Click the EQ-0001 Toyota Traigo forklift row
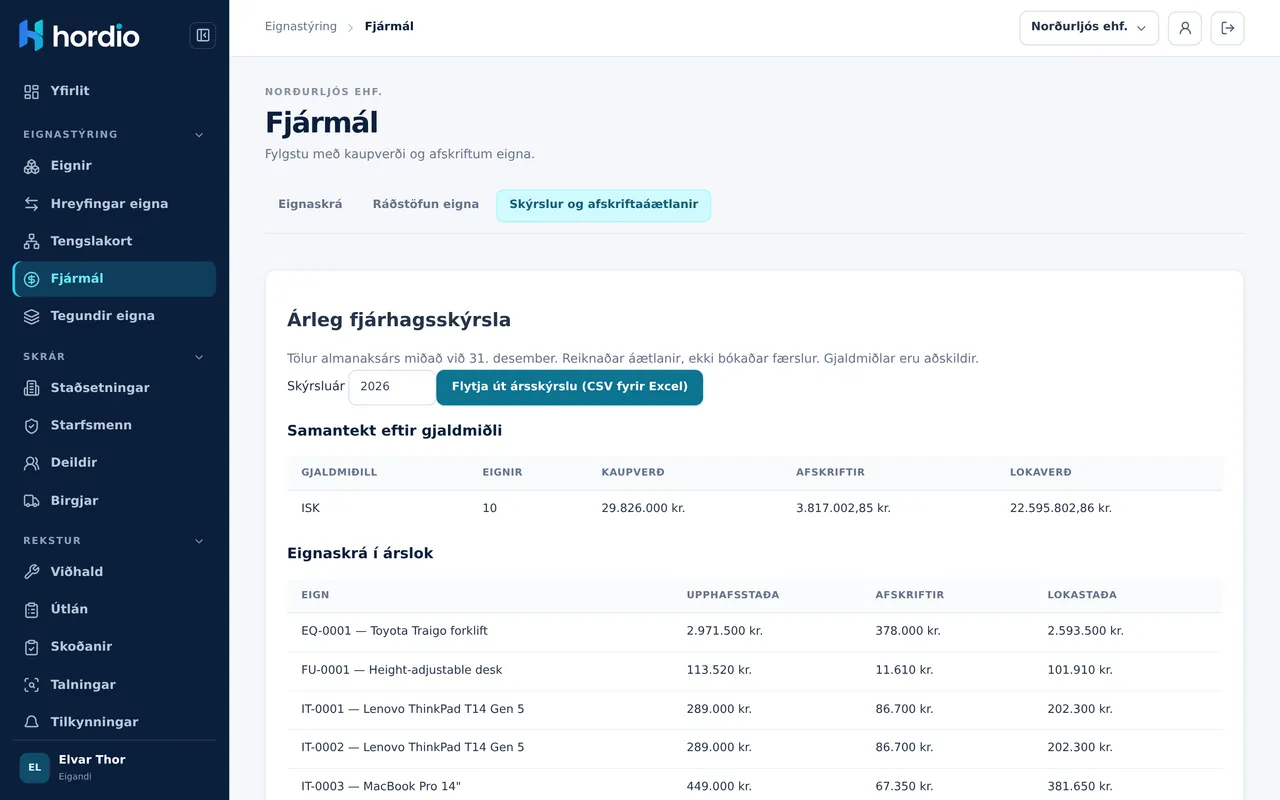Screen dimensions: 1280x800 pos(754,632)
